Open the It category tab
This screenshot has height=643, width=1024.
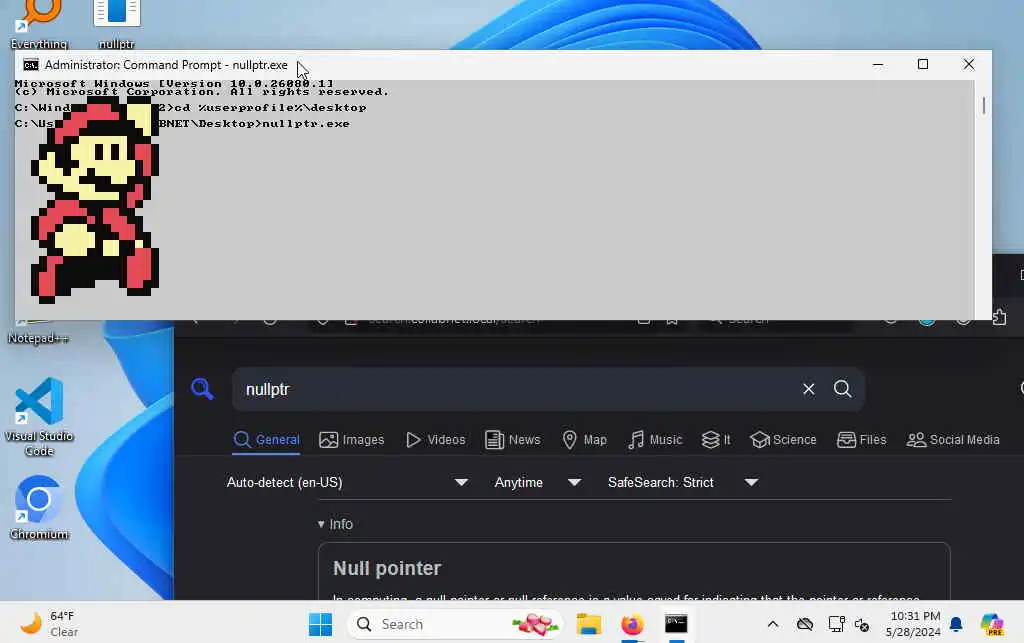coord(716,440)
